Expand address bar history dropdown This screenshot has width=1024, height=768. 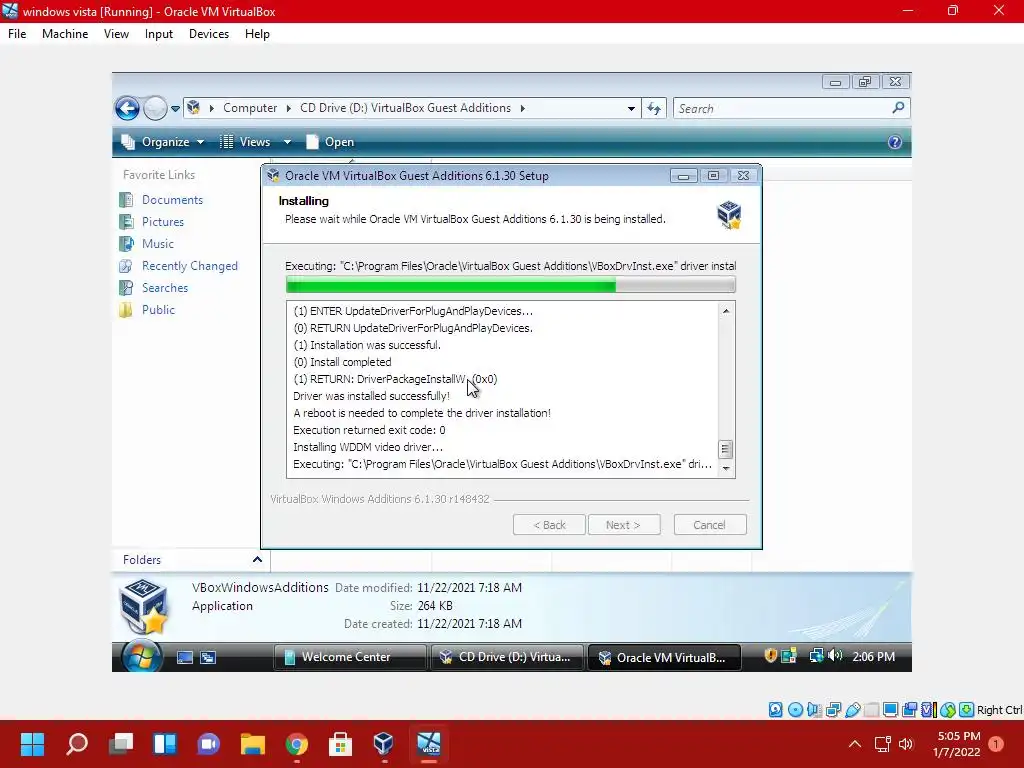pyautogui.click(x=631, y=108)
